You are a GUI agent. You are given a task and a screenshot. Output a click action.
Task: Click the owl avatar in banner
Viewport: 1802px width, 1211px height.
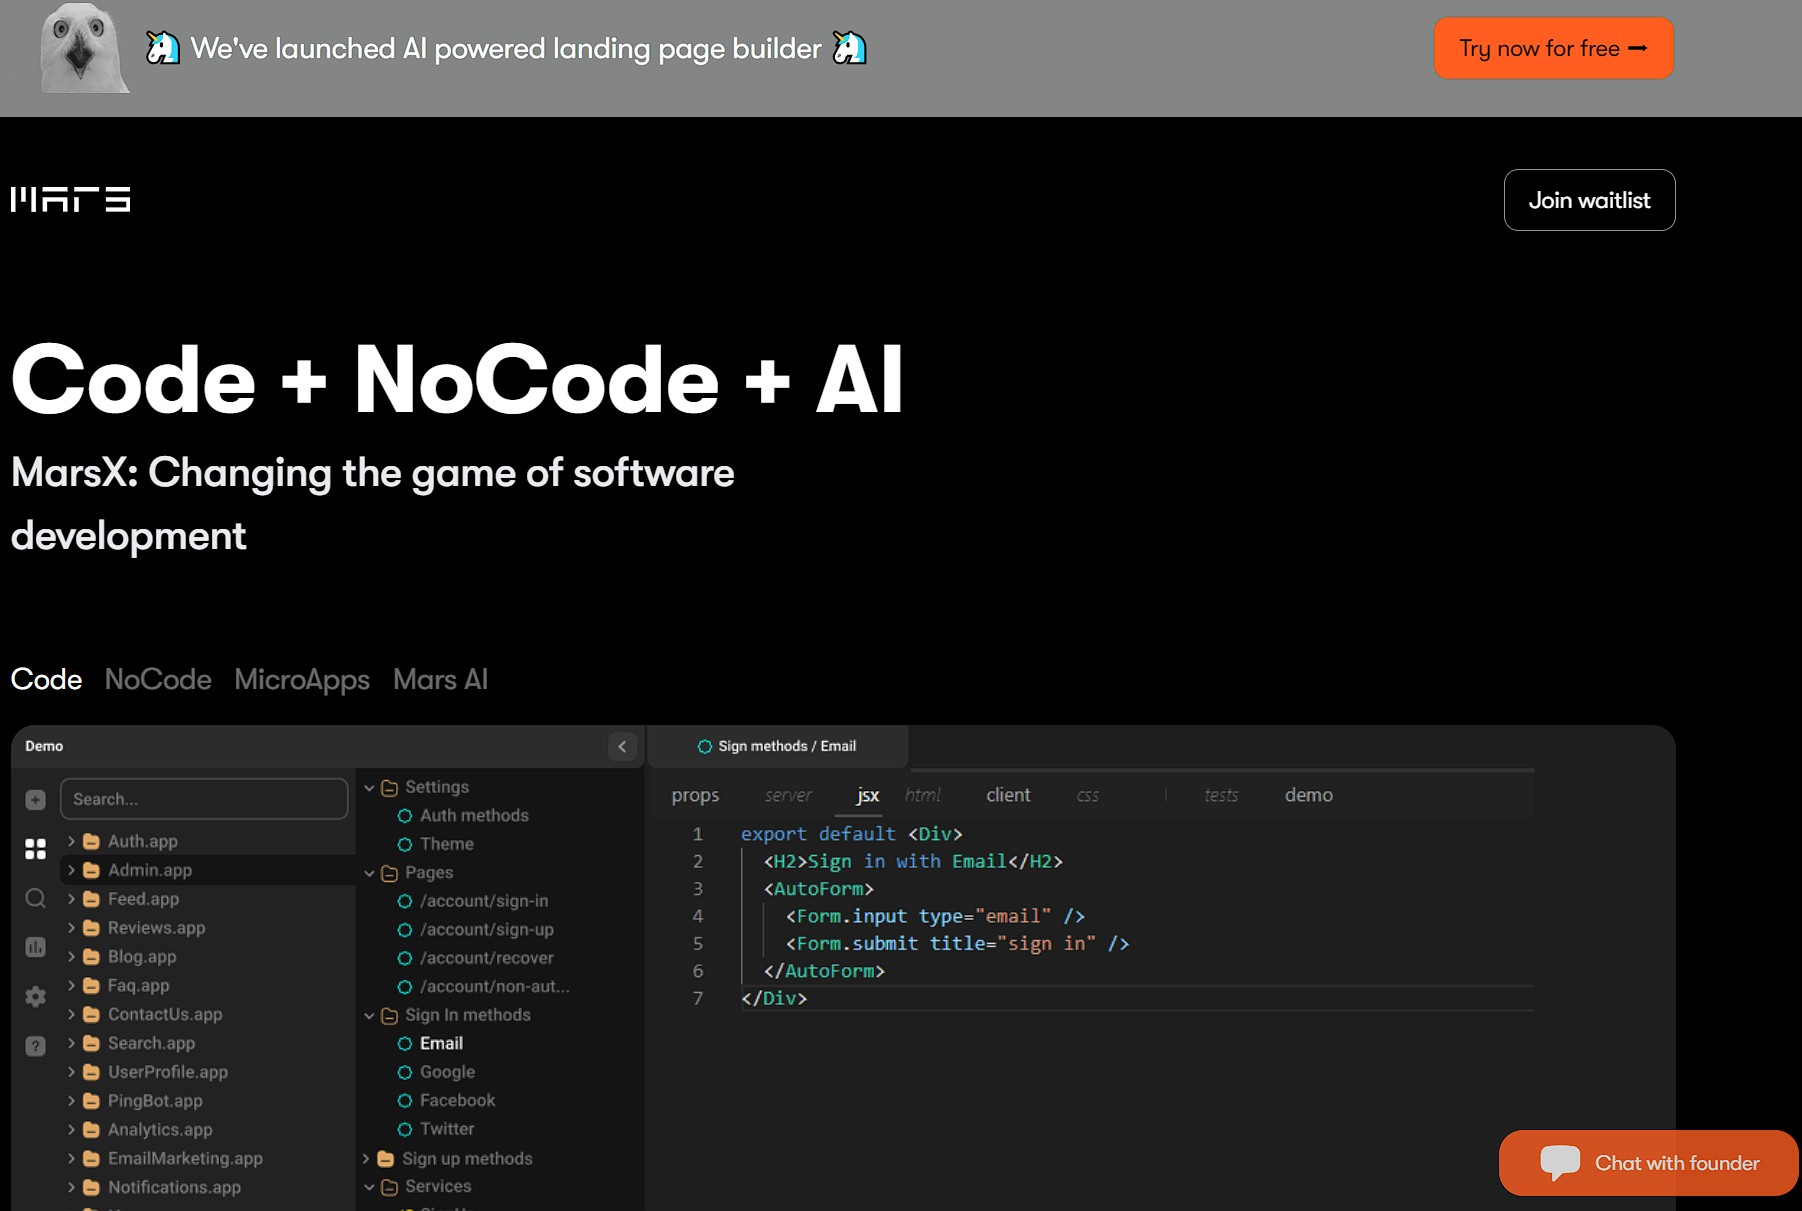coord(84,48)
